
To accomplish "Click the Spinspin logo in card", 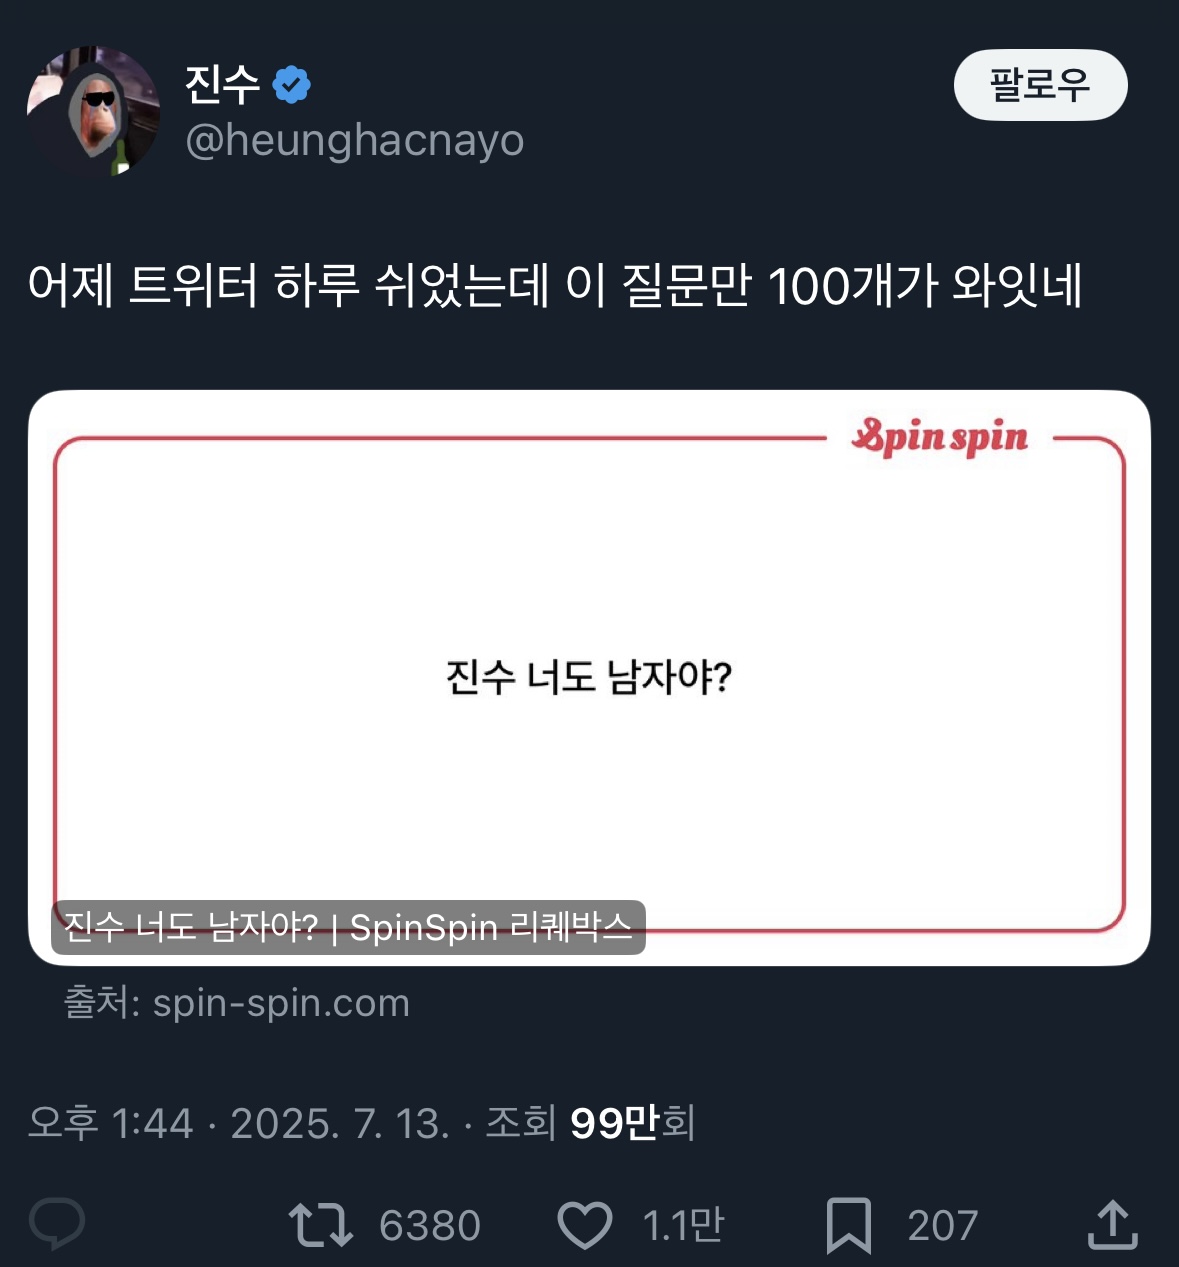I will point(940,438).
